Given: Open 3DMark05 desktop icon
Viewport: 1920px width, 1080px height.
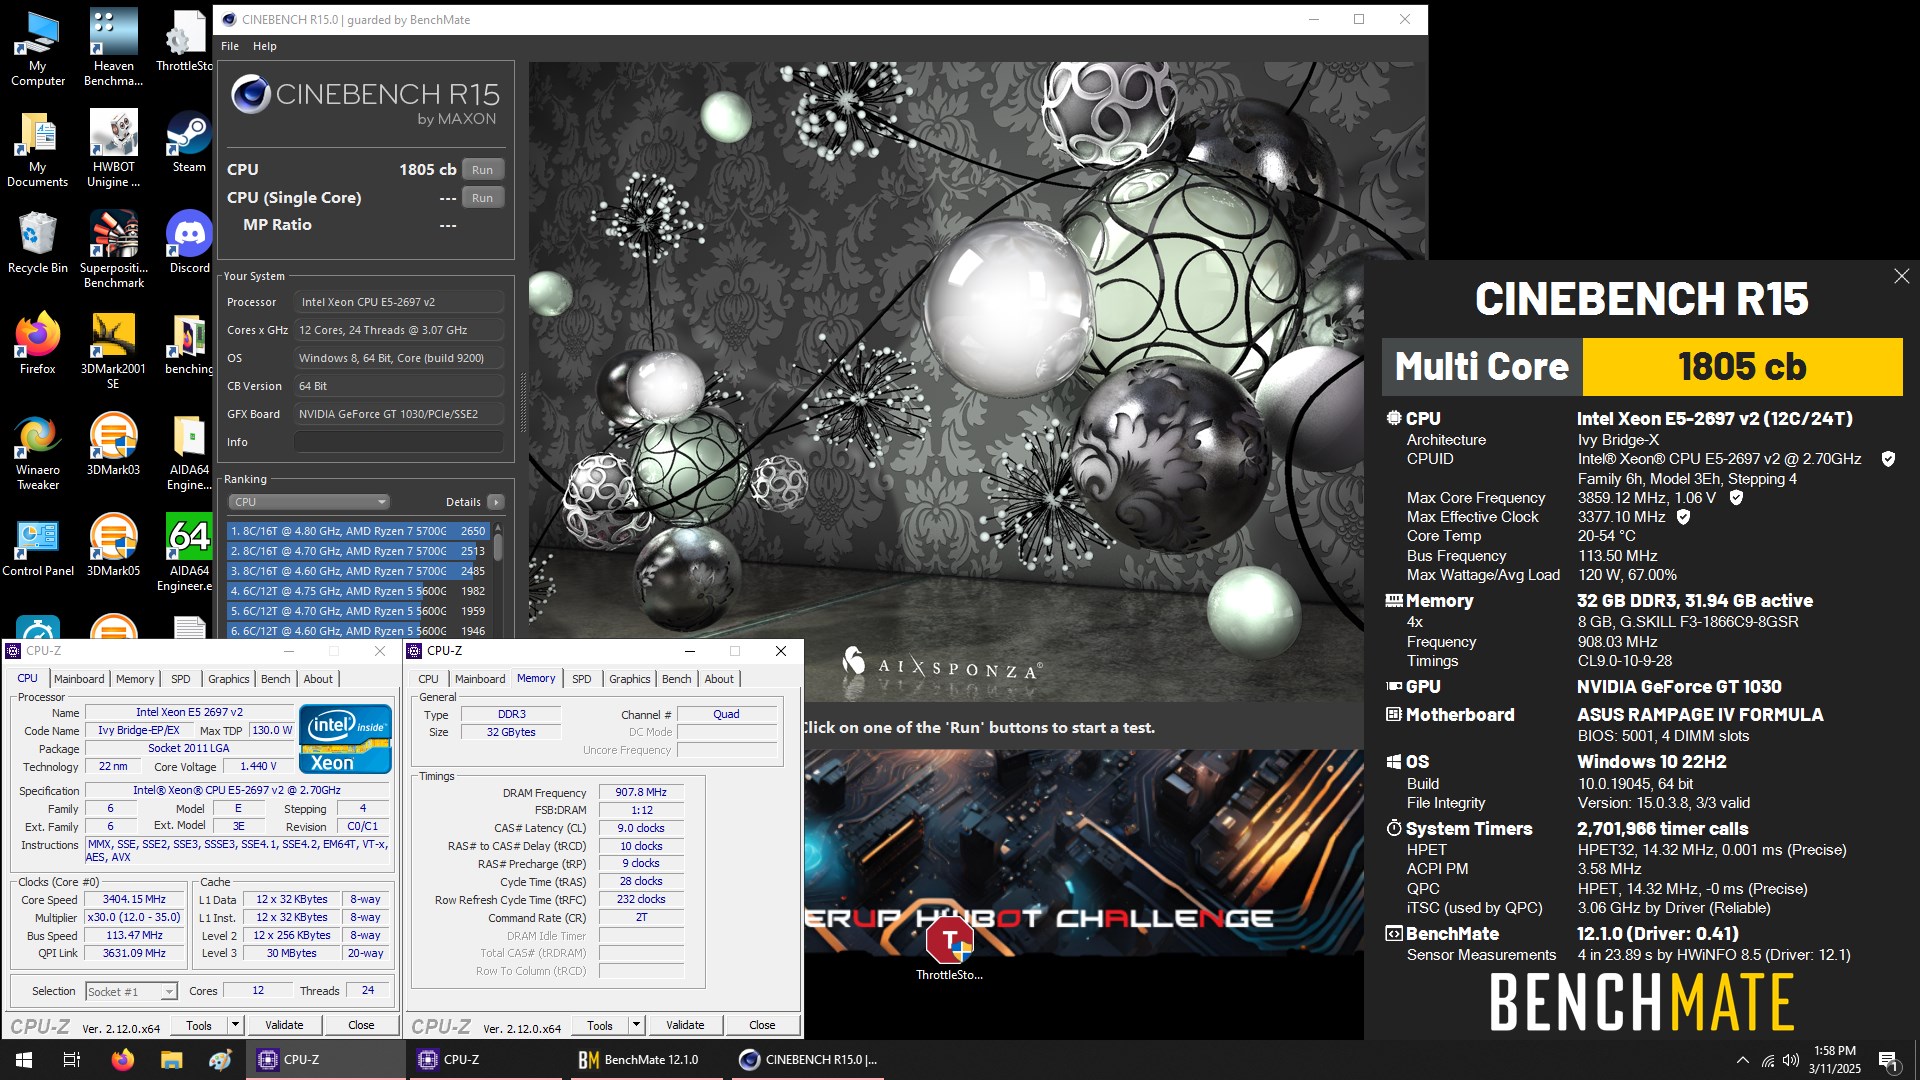Looking at the screenshot, I should coord(113,546).
